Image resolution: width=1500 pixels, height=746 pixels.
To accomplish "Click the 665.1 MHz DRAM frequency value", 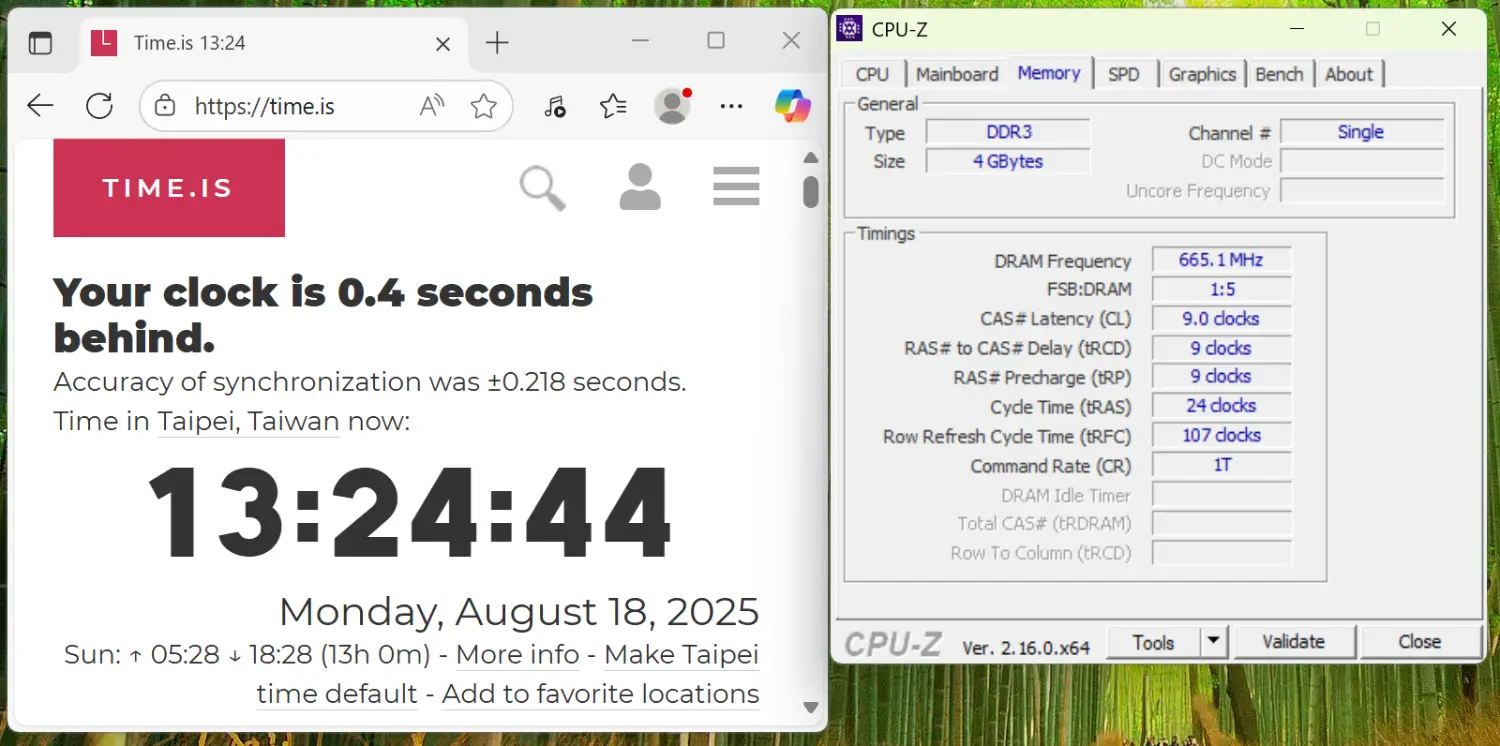I will [x=1221, y=260].
